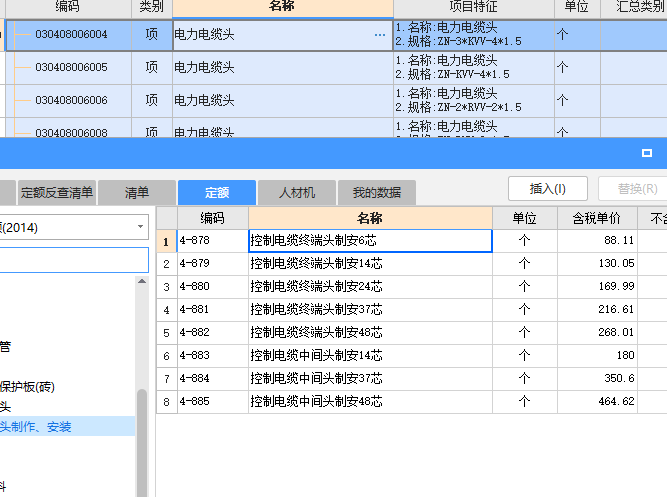Viewport: 667px width, 497px height.
Task: Click the 插入(I) button
Action: click(x=548, y=189)
